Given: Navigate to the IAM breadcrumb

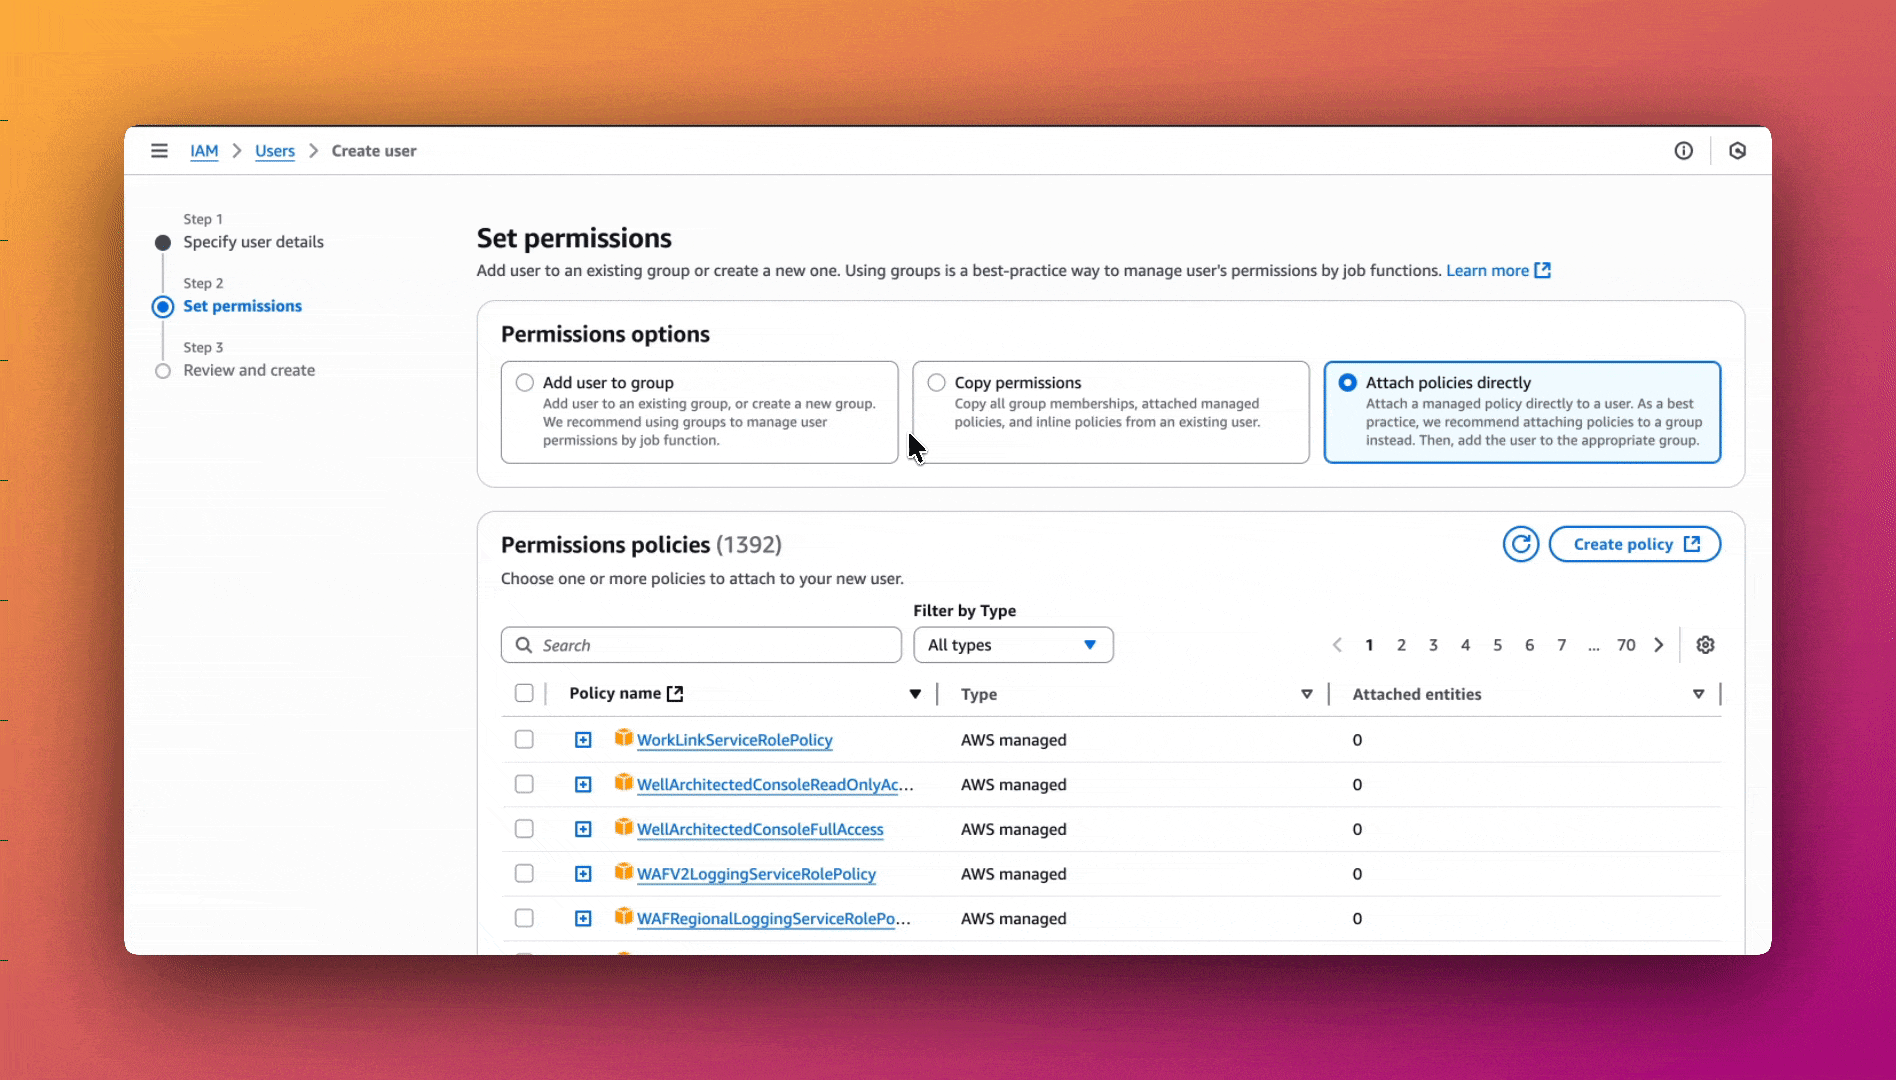Looking at the screenshot, I should [x=204, y=151].
